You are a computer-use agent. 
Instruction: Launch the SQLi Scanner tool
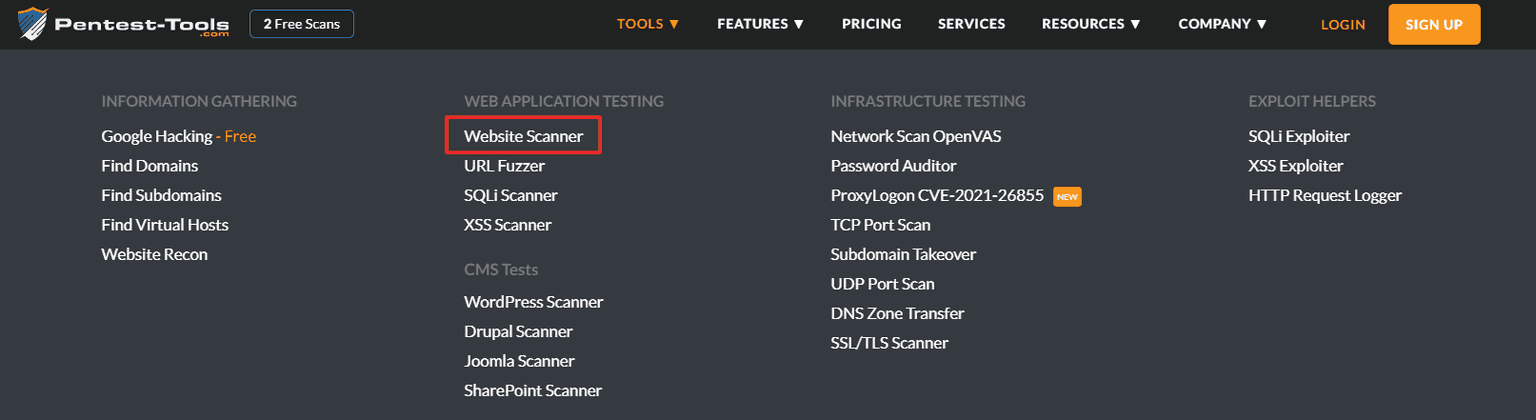[510, 195]
